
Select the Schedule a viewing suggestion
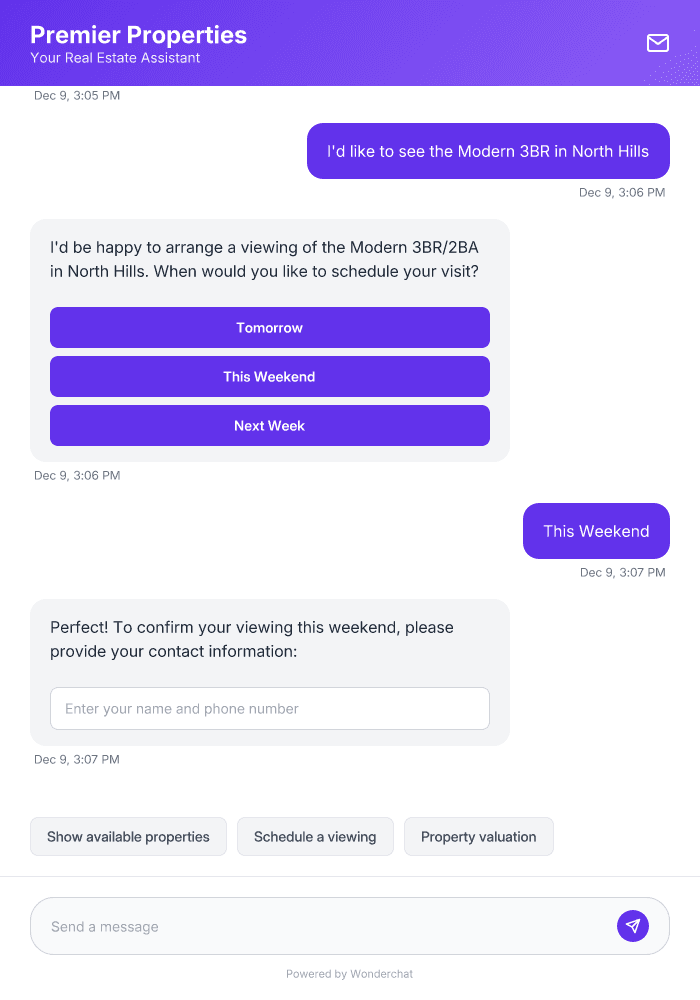(x=315, y=836)
